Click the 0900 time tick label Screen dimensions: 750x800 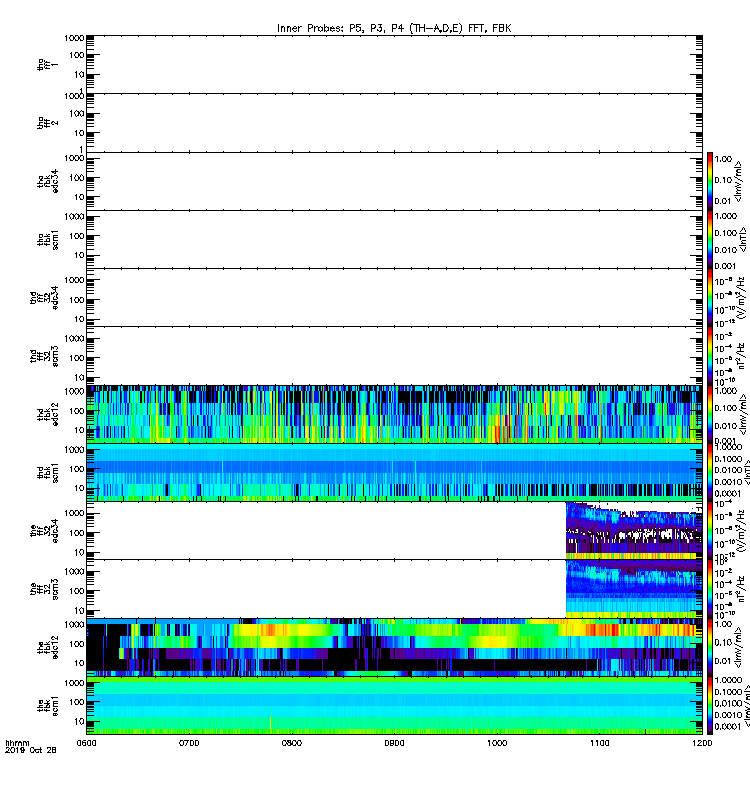coord(394,743)
